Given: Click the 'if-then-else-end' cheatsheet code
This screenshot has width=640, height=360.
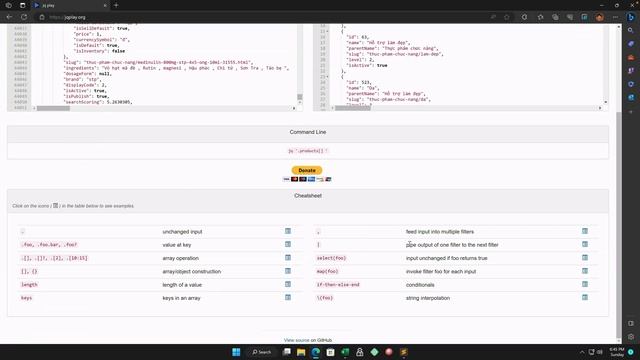Looking at the screenshot, I should [x=338, y=284].
